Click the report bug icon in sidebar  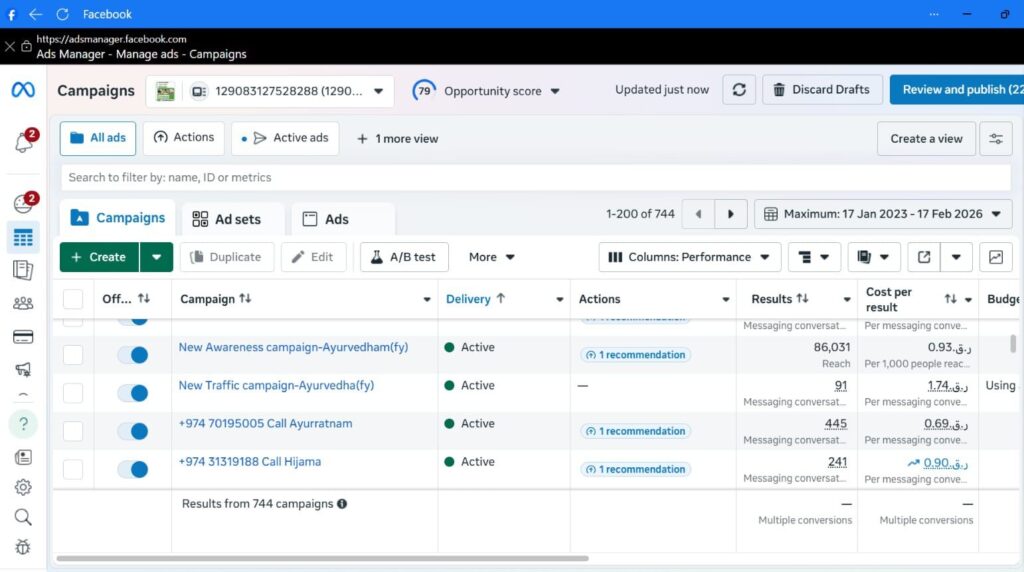pos(23,547)
